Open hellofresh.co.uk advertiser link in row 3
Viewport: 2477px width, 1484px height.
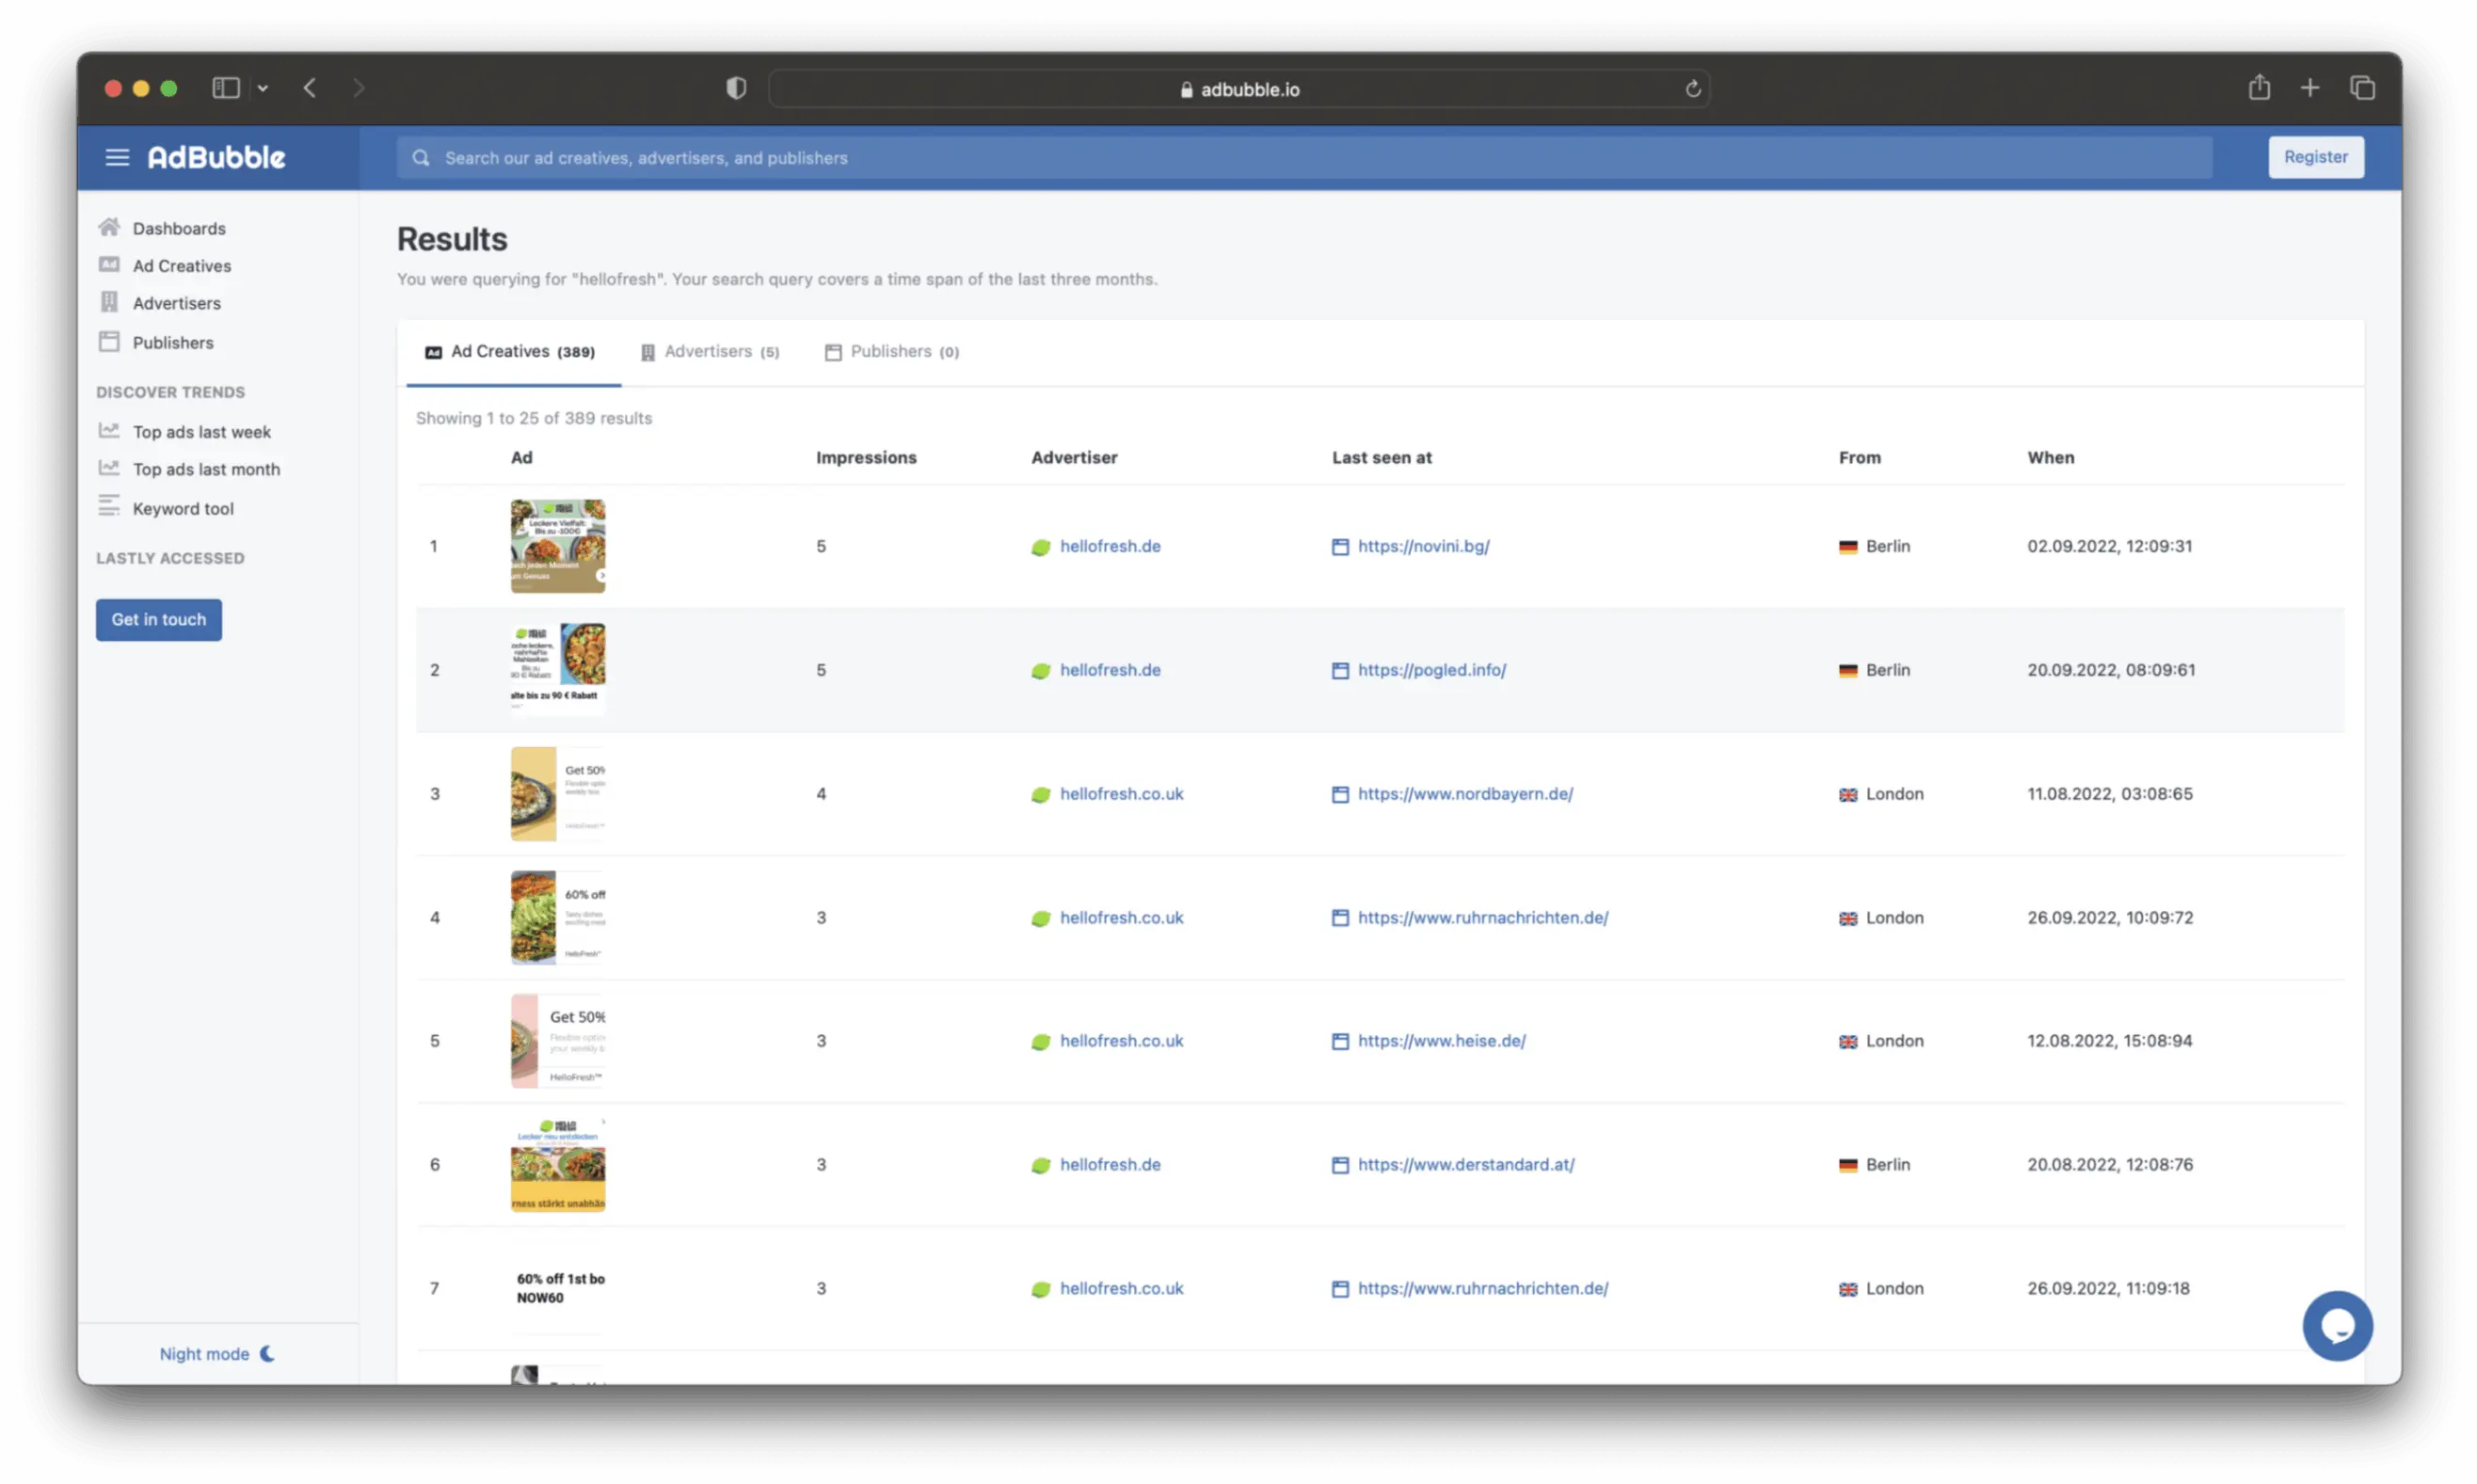point(1121,793)
